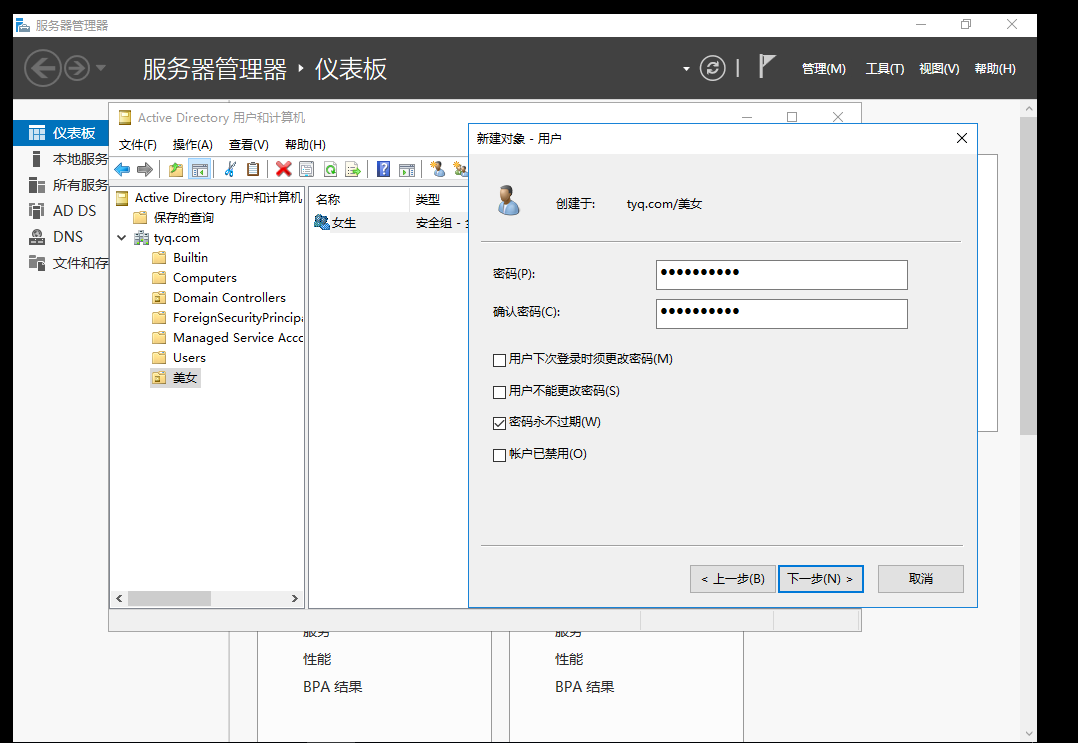Select 本地服务器 in sidebar
1078x743 pixels.
(61, 159)
